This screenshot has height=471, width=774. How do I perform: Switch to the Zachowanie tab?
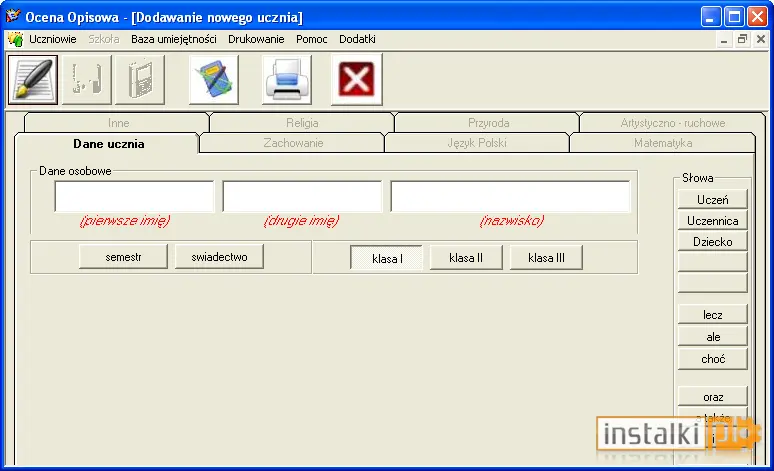pyautogui.click(x=293, y=143)
